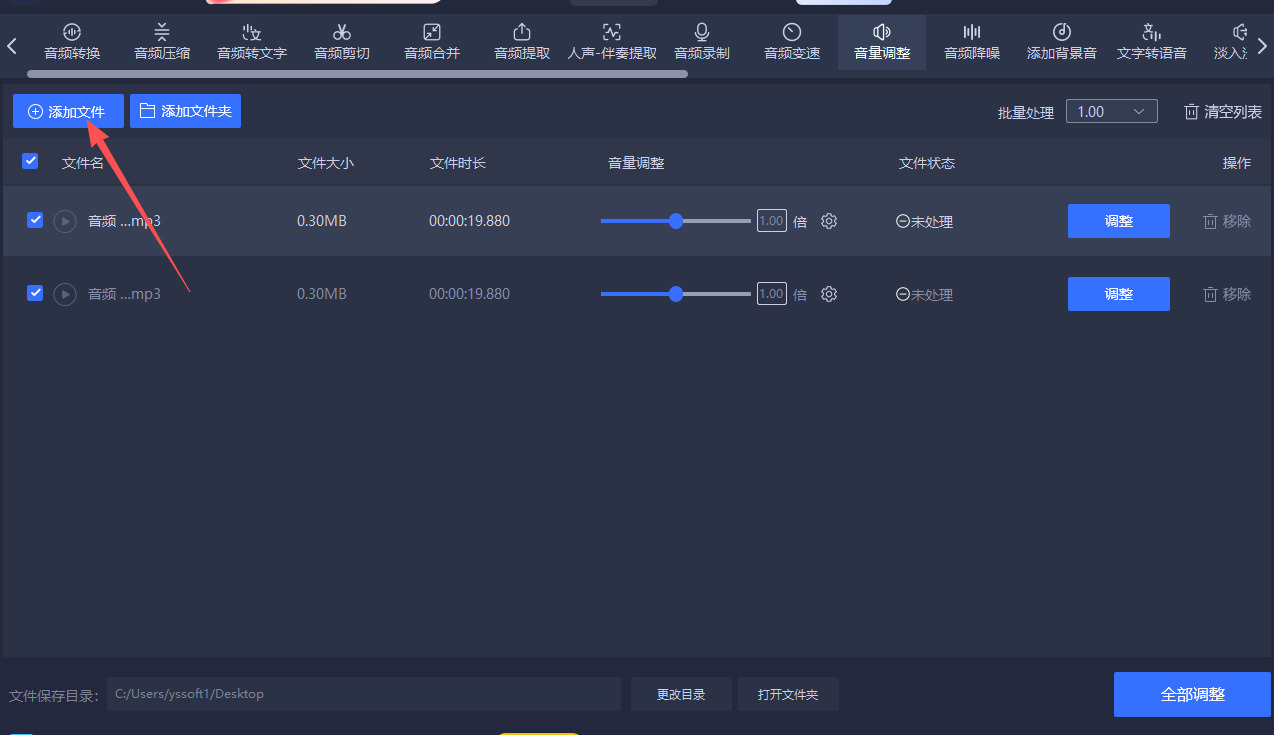Open the 音频降噪 noise reduction tool
Image resolution: width=1274 pixels, height=735 pixels.
[972, 42]
